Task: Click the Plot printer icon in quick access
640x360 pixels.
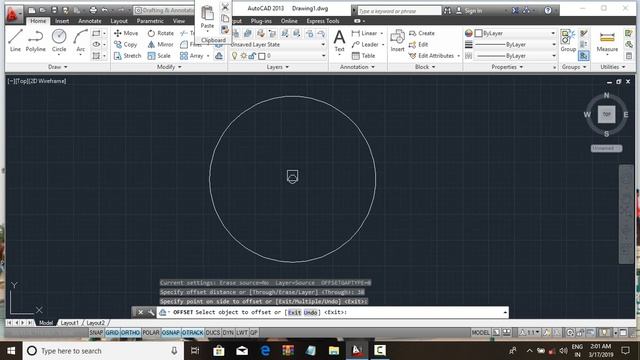Action: (93, 10)
